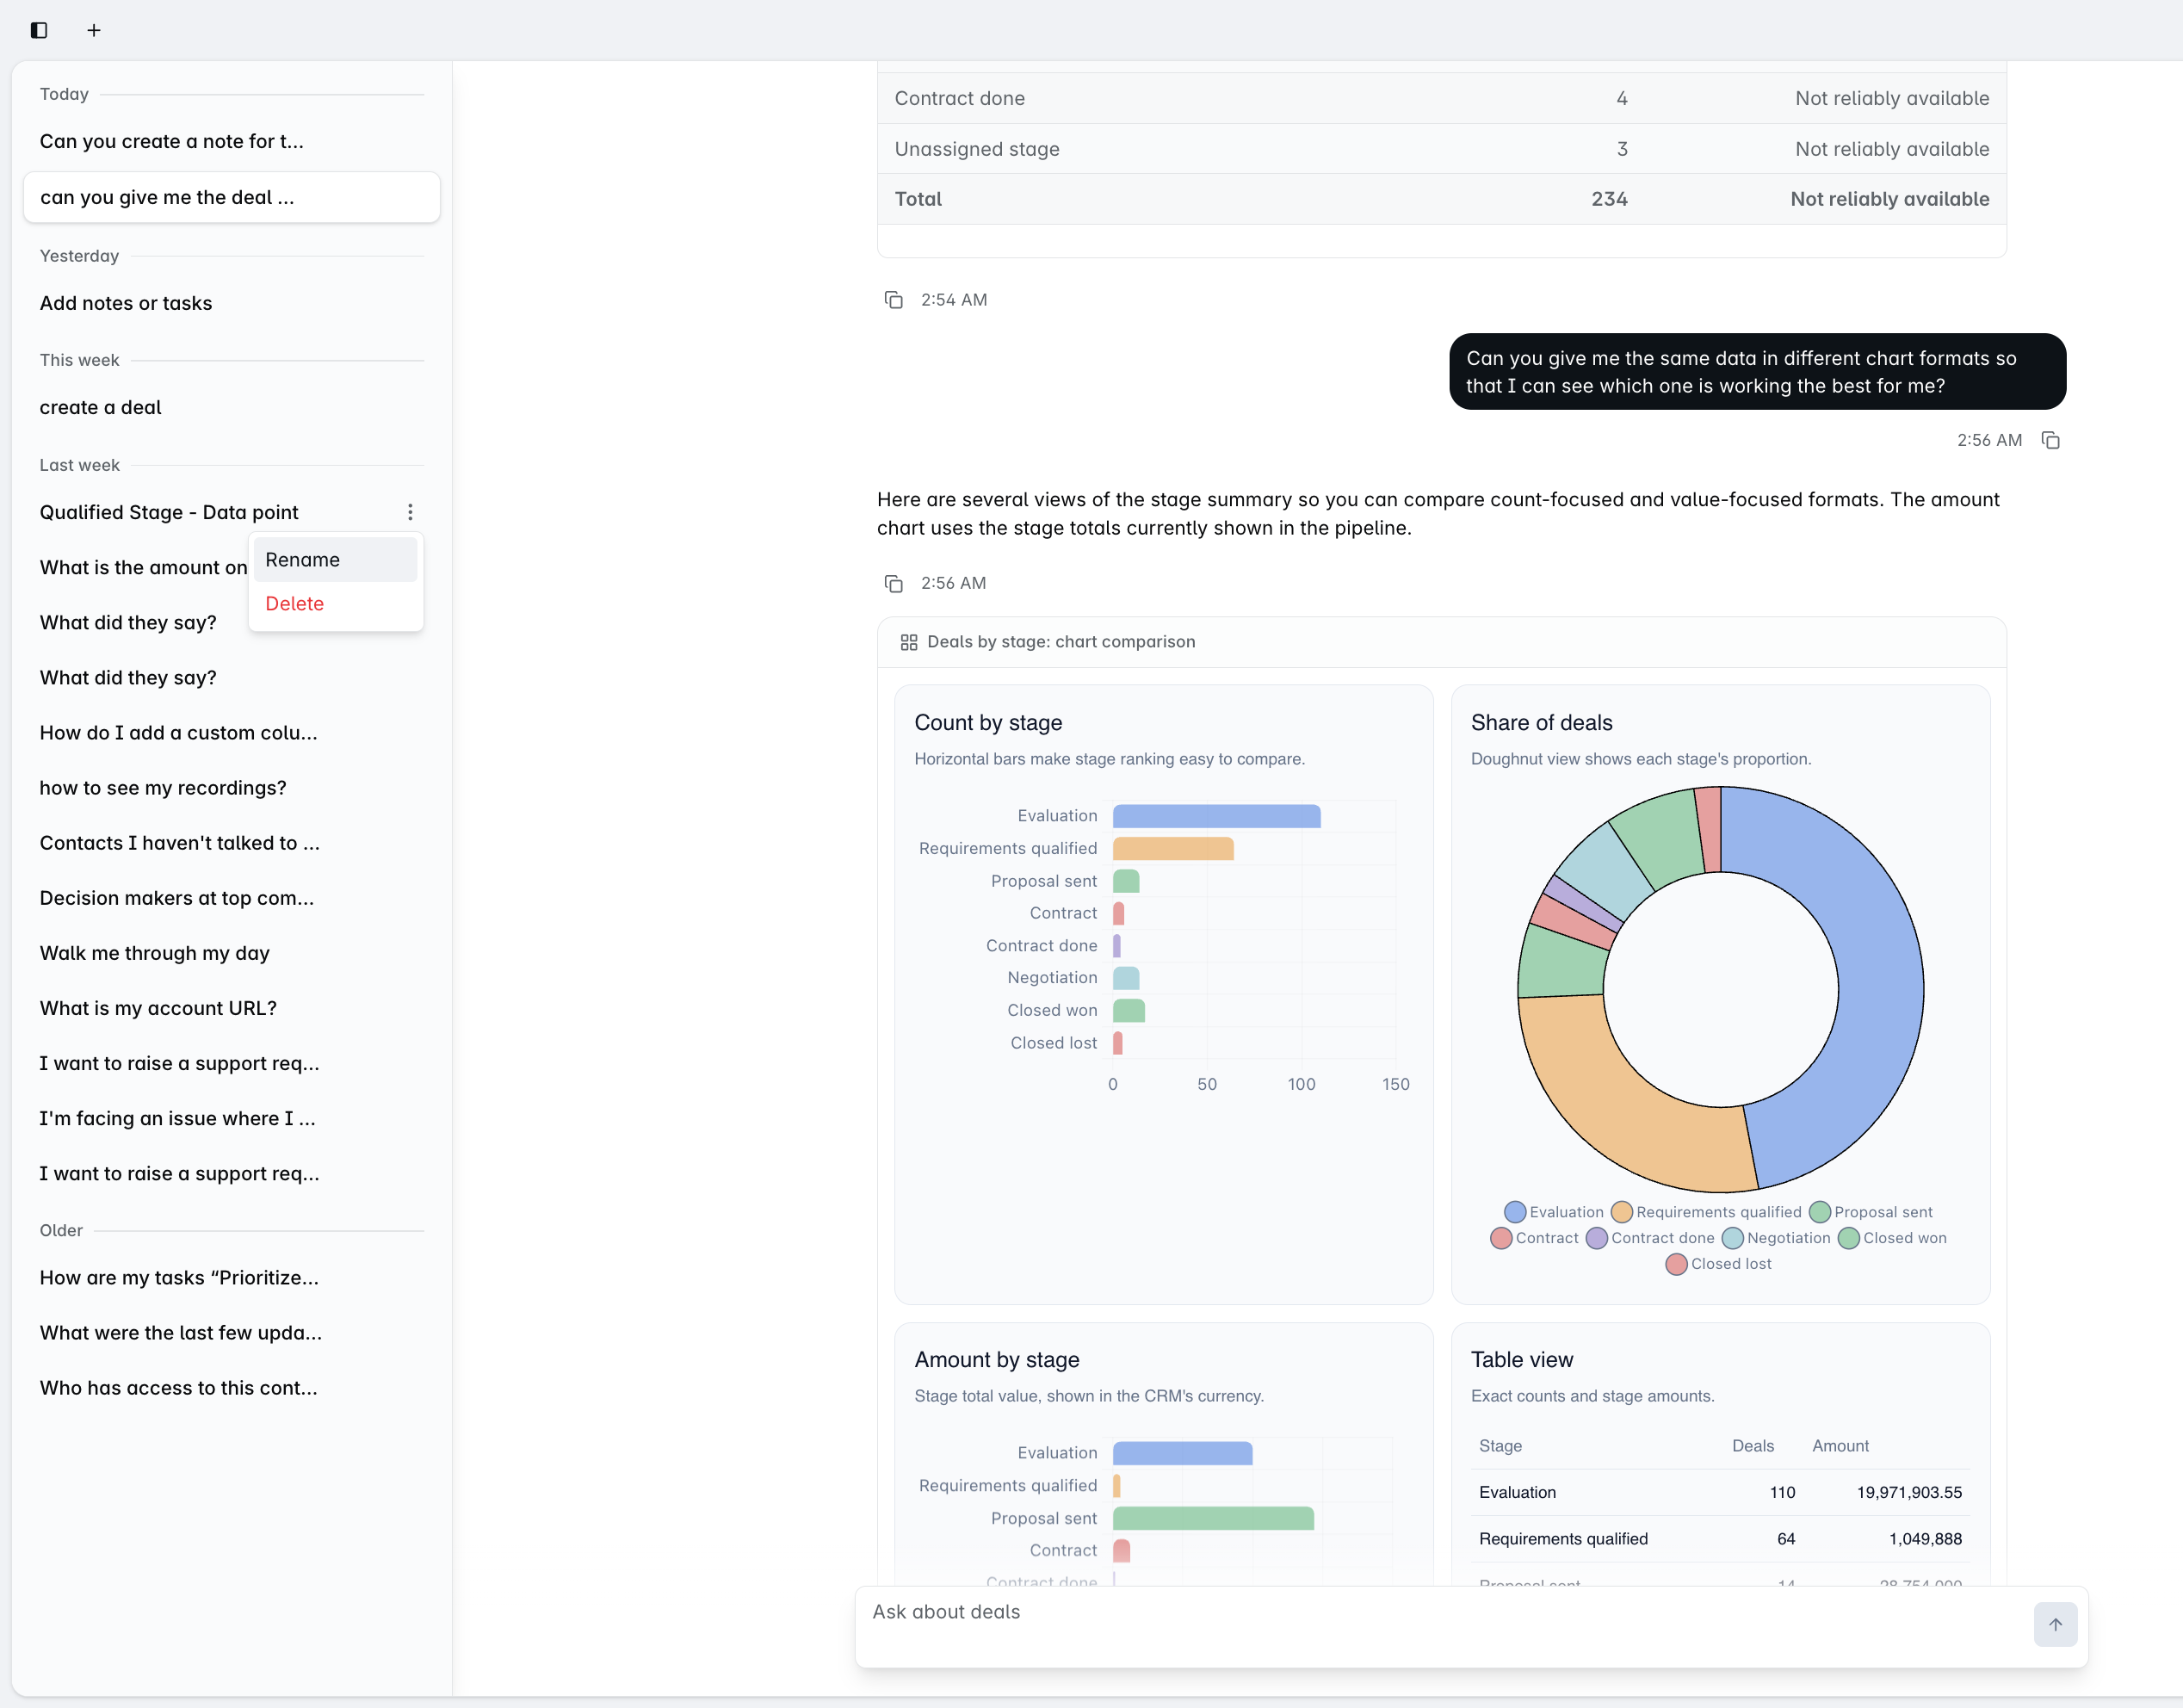Image resolution: width=2183 pixels, height=1708 pixels.
Task: Open 'Add notes or tasks' chat
Action: (231, 303)
